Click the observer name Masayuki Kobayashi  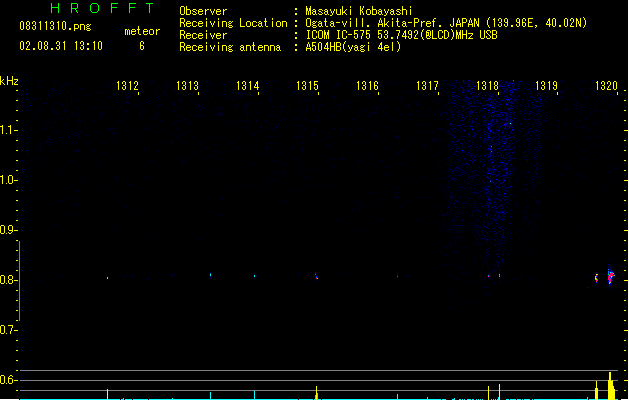click(x=359, y=11)
